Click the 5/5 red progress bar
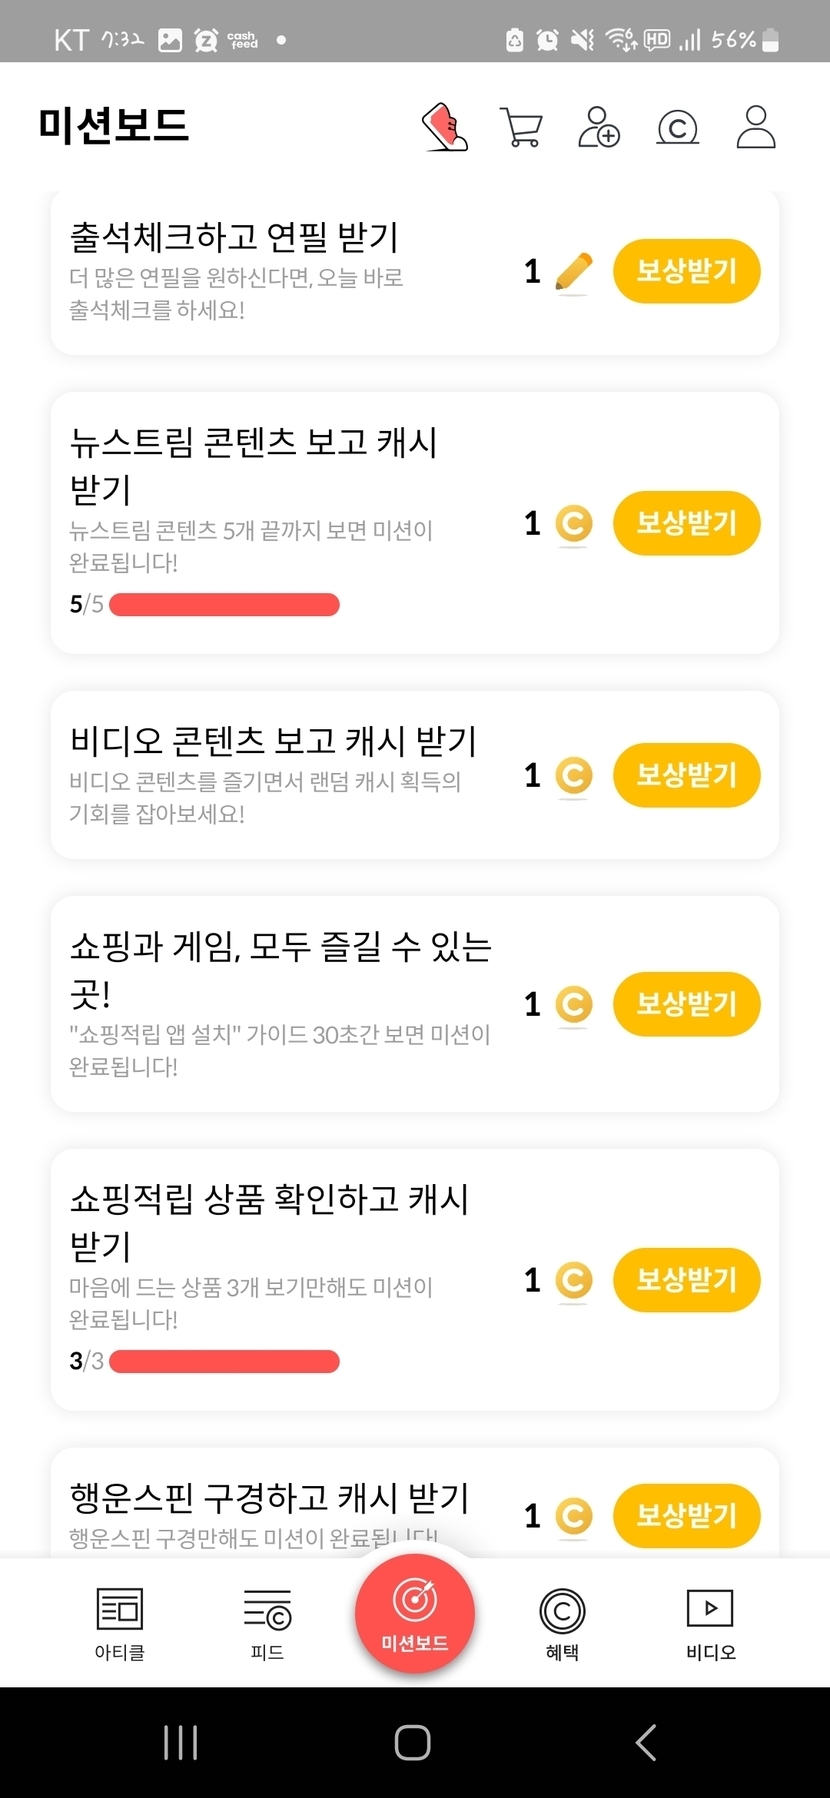This screenshot has height=1798, width=830. (x=224, y=604)
